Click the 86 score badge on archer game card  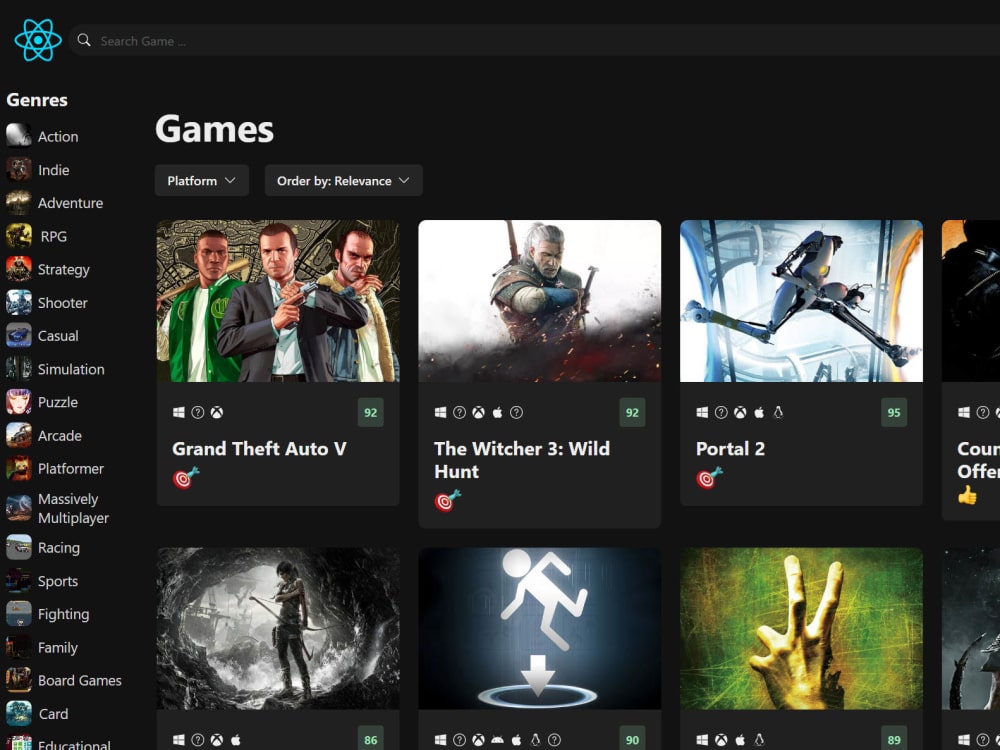371,740
